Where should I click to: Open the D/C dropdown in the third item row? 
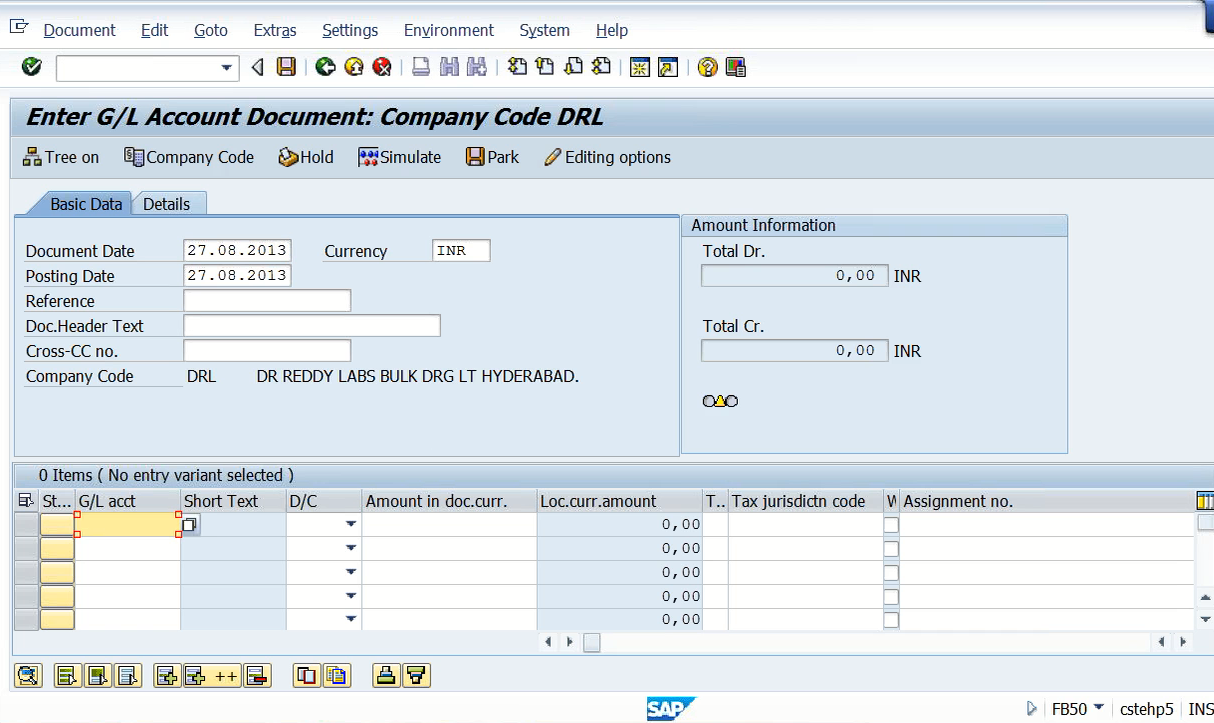click(351, 572)
